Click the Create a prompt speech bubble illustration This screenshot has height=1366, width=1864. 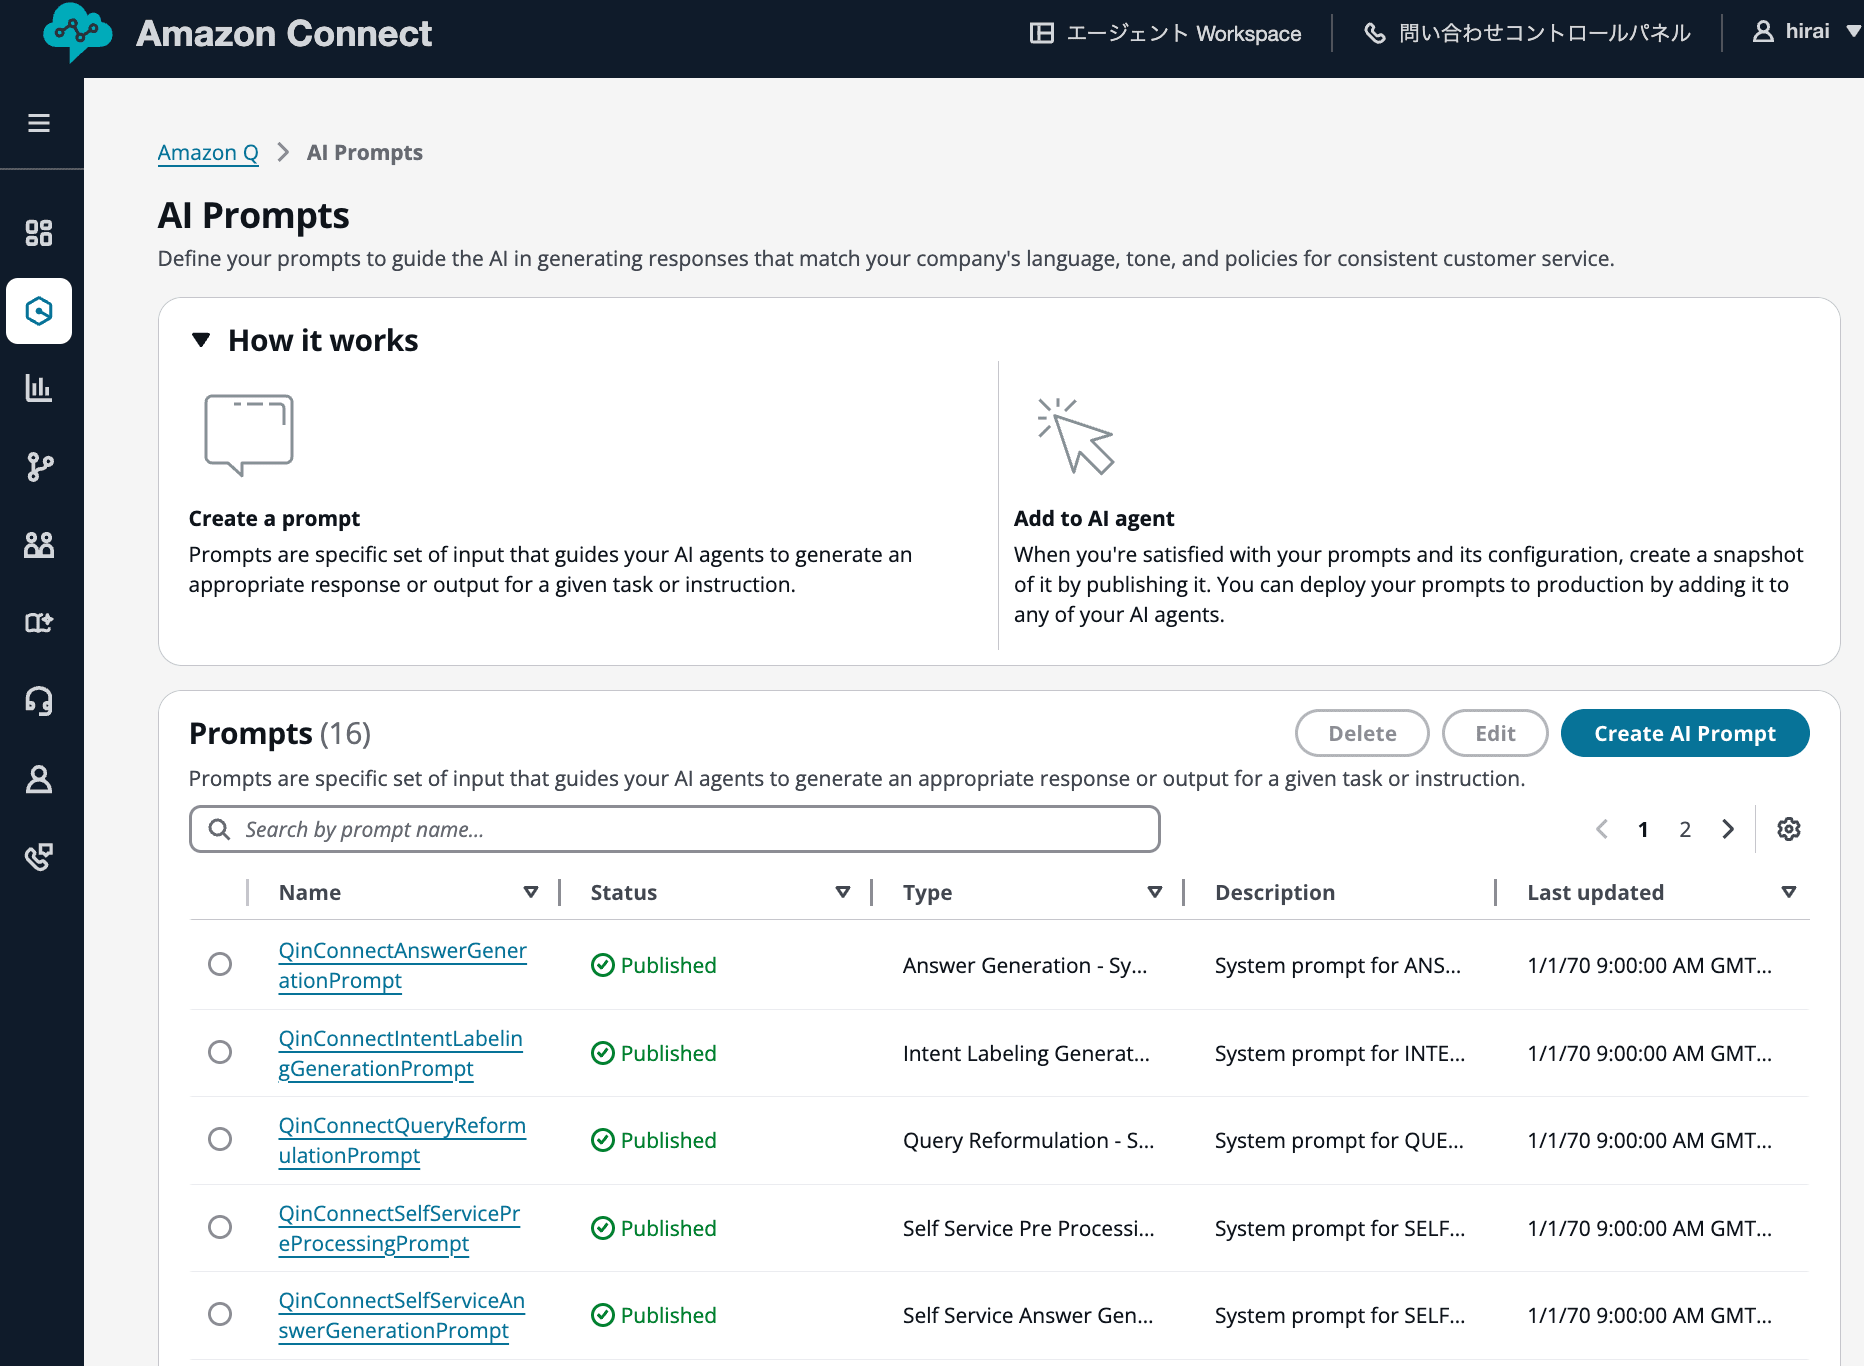pyautogui.click(x=249, y=434)
